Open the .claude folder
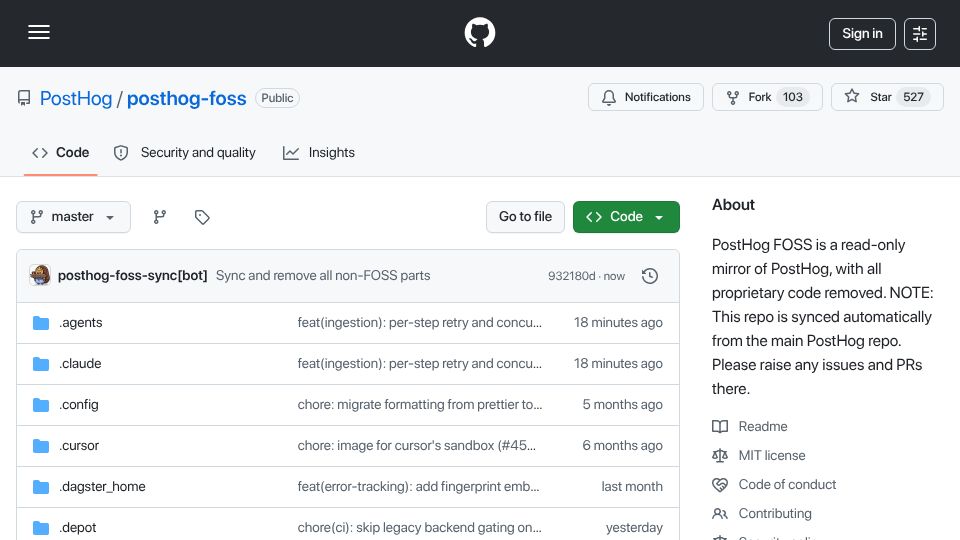This screenshot has width=960, height=540. tap(80, 364)
